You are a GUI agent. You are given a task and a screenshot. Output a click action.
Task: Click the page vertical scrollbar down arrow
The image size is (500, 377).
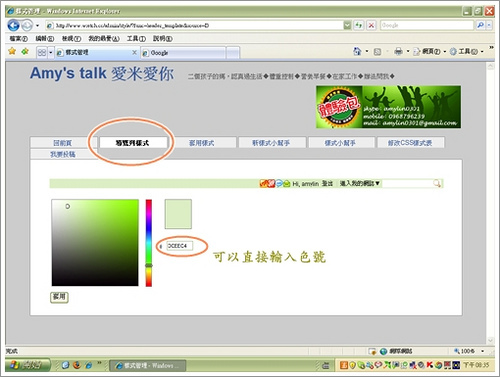(490, 341)
